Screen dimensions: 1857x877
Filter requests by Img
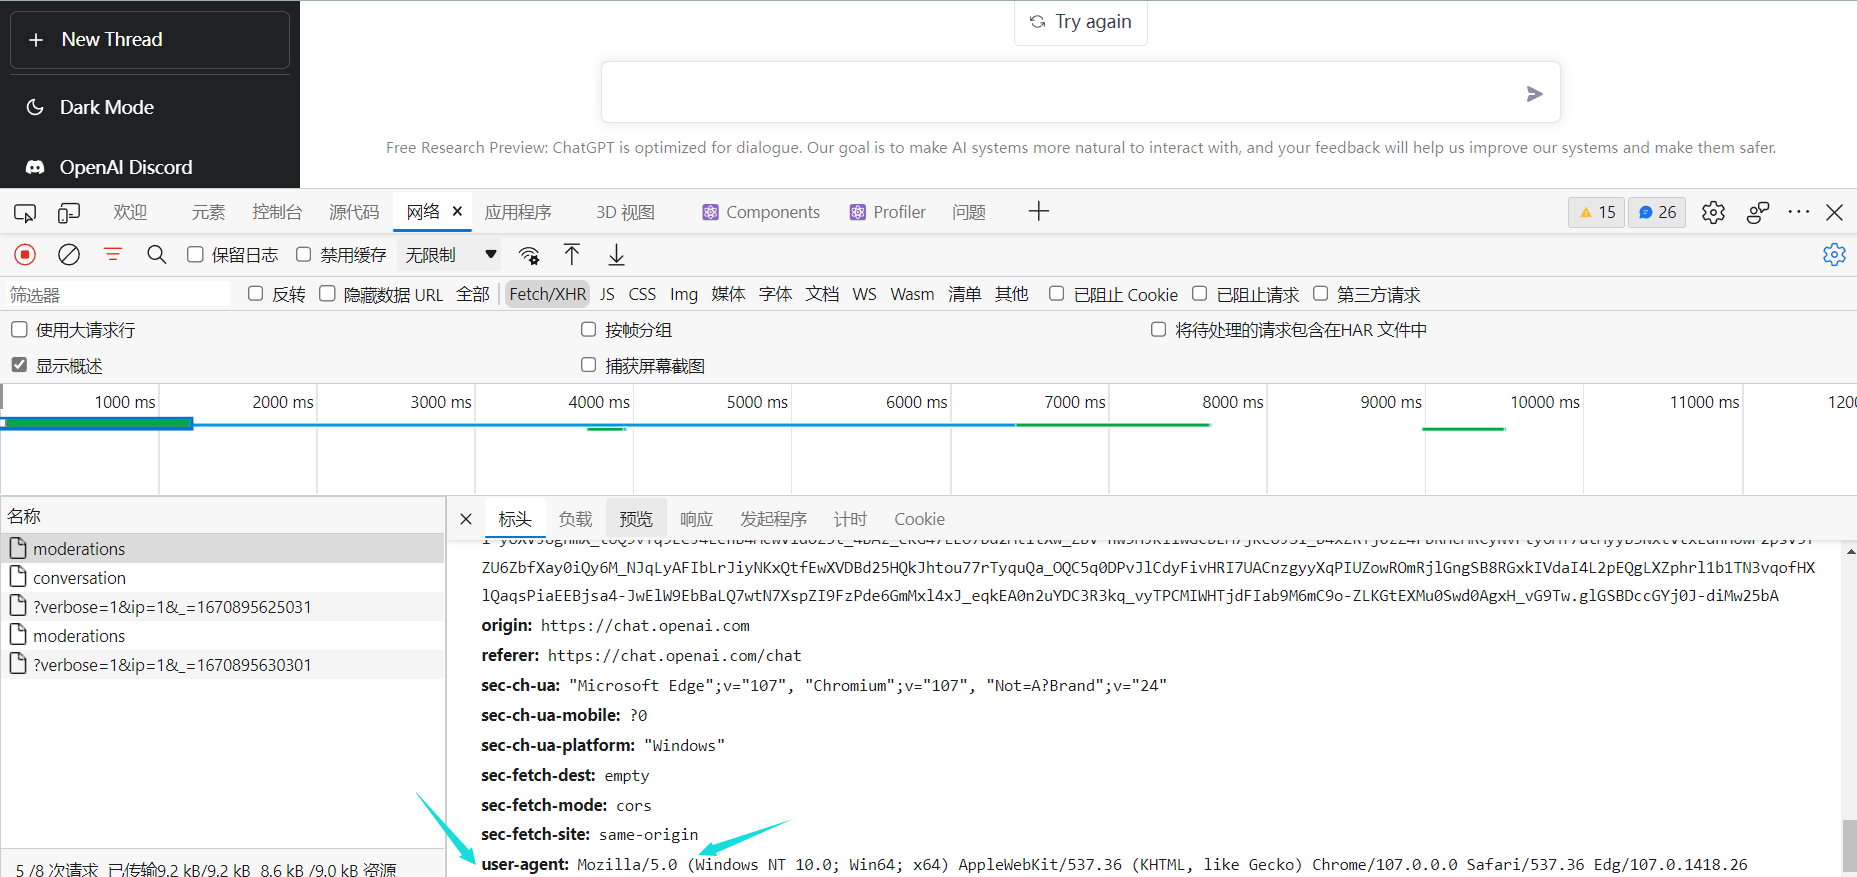(x=684, y=294)
